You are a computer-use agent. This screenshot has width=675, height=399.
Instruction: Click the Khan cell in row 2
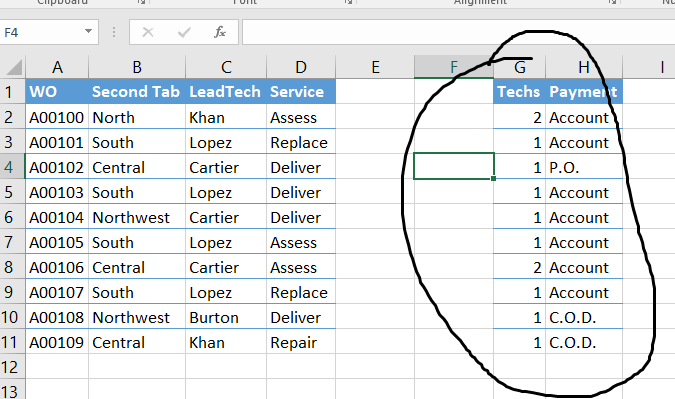226,117
